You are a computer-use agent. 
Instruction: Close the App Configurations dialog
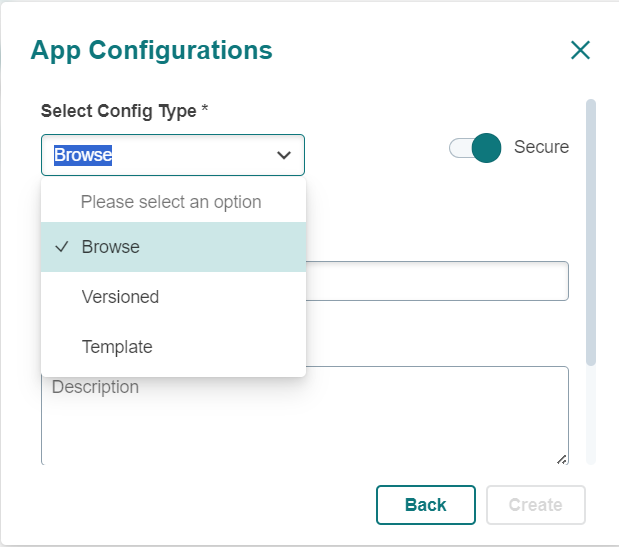[x=580, y=50]
